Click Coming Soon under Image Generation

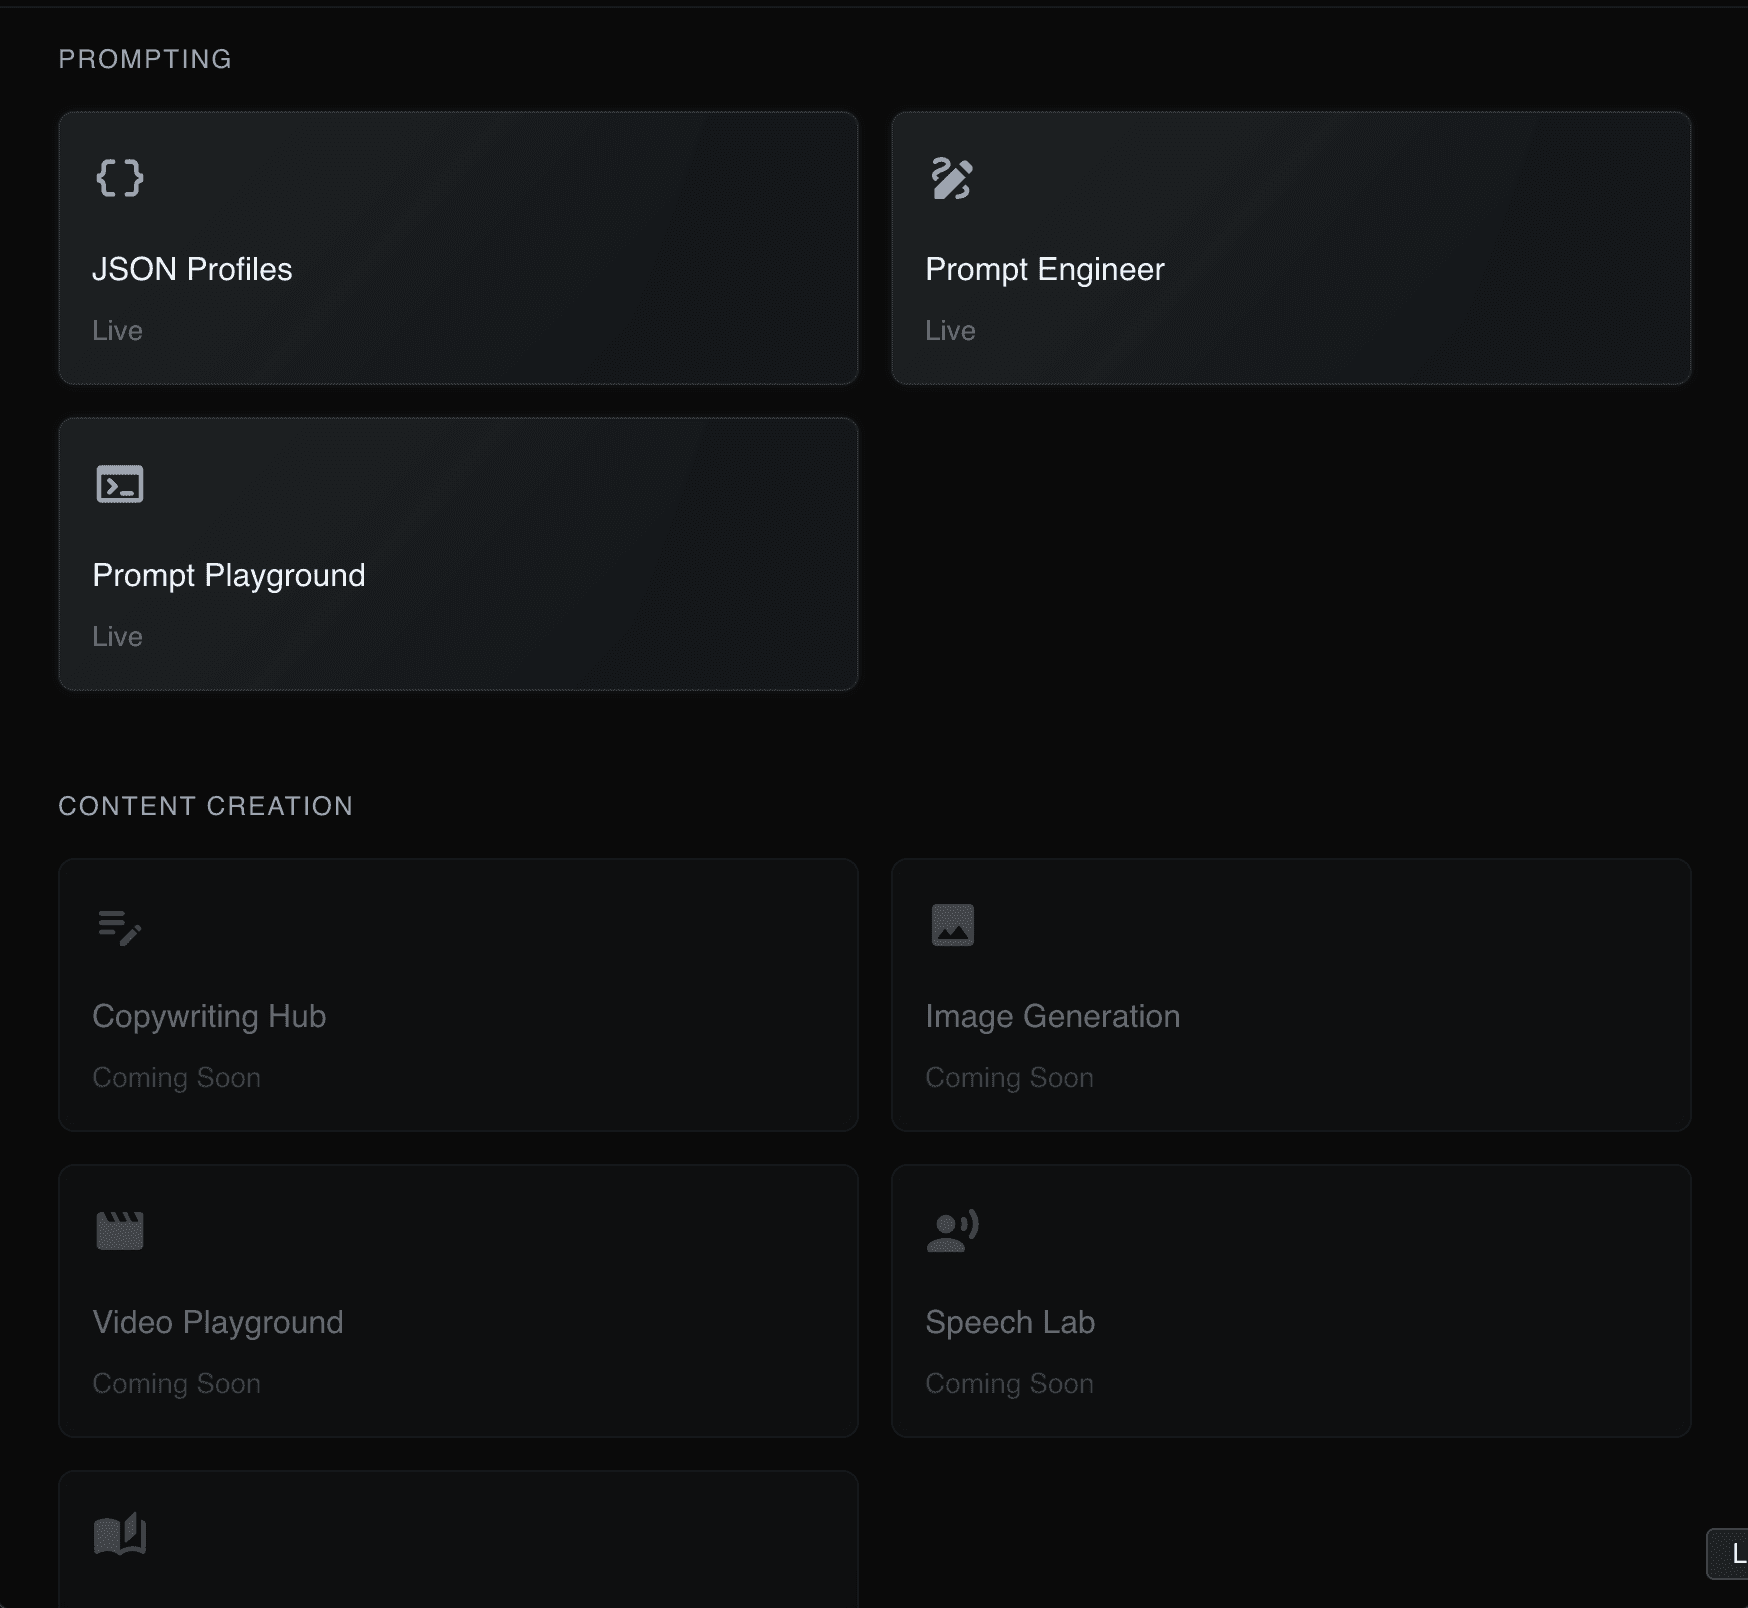click(1009, 1078)
